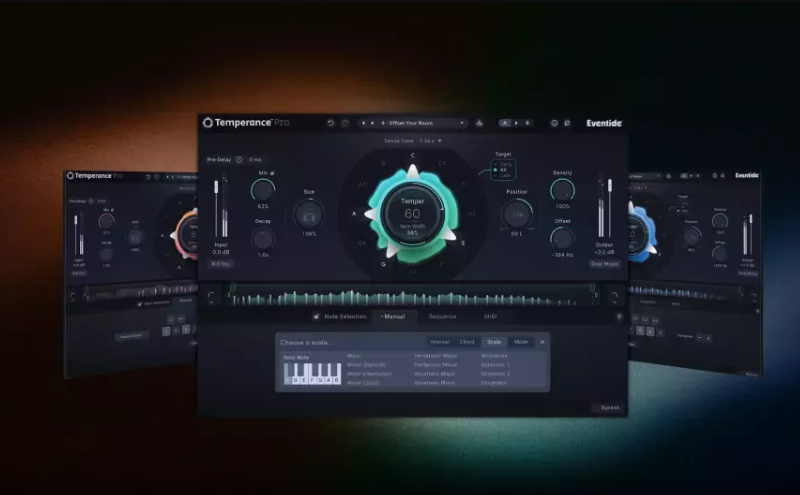Toggle the Kill Dry button
Image resolution: width=800 pixels, height=495 pixels.
pyautogui.click(x=221, y=264)
